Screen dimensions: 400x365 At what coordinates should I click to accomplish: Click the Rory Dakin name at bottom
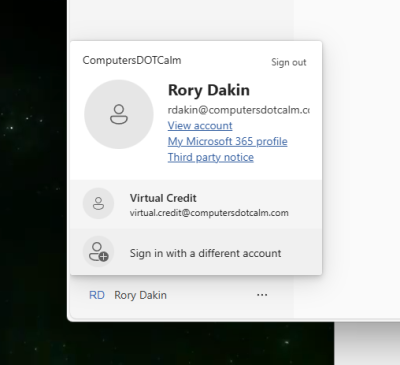click(140, 295)
